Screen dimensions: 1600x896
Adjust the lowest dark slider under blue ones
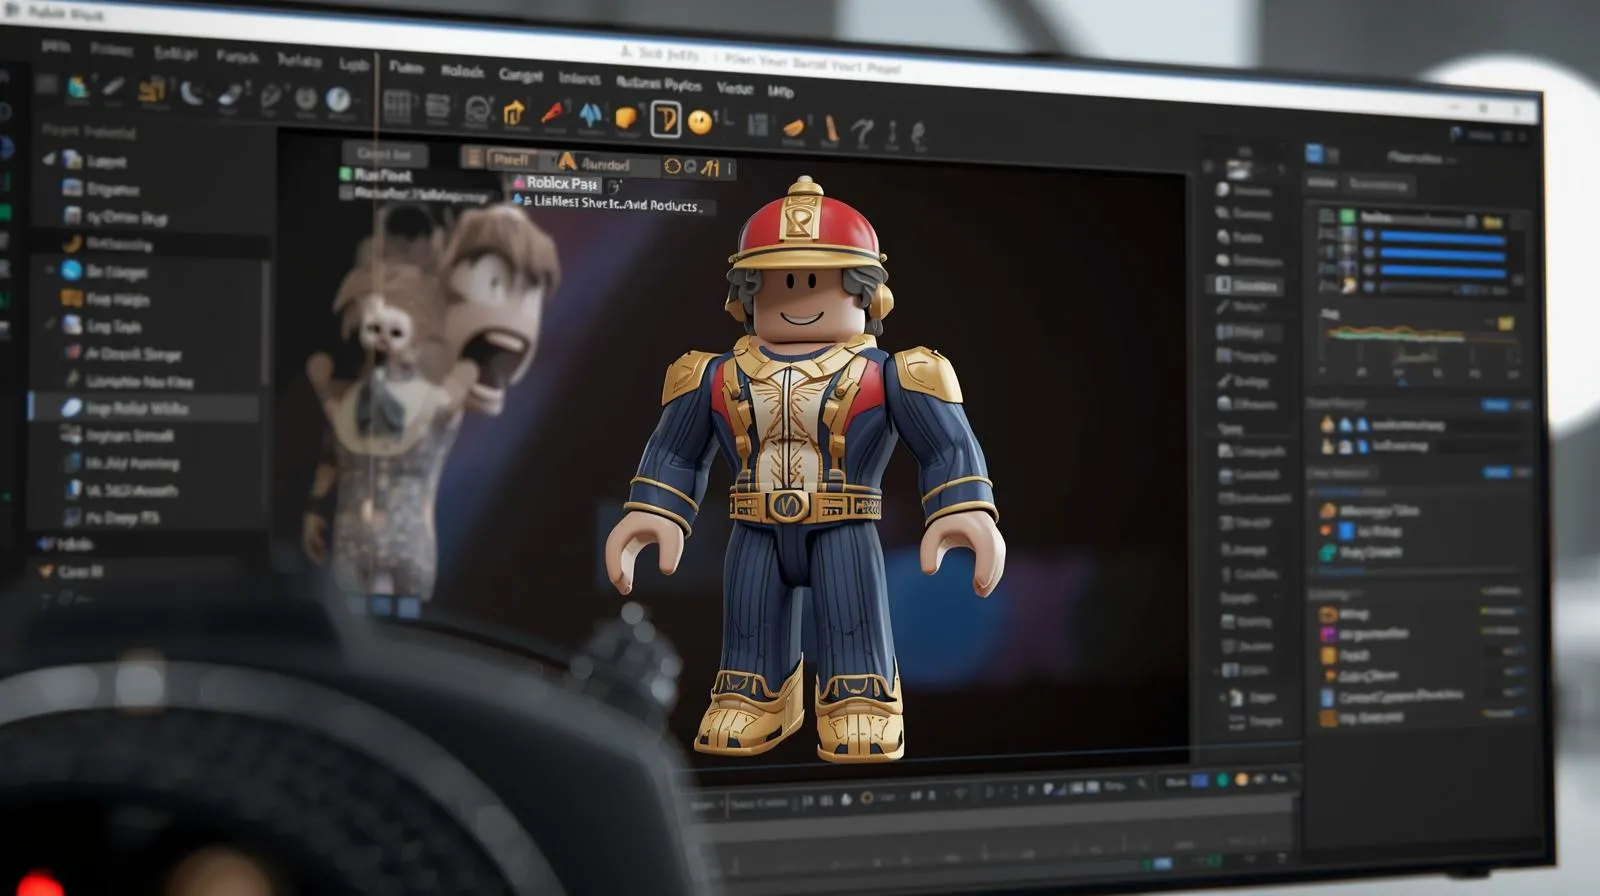tap(1442, 289)
